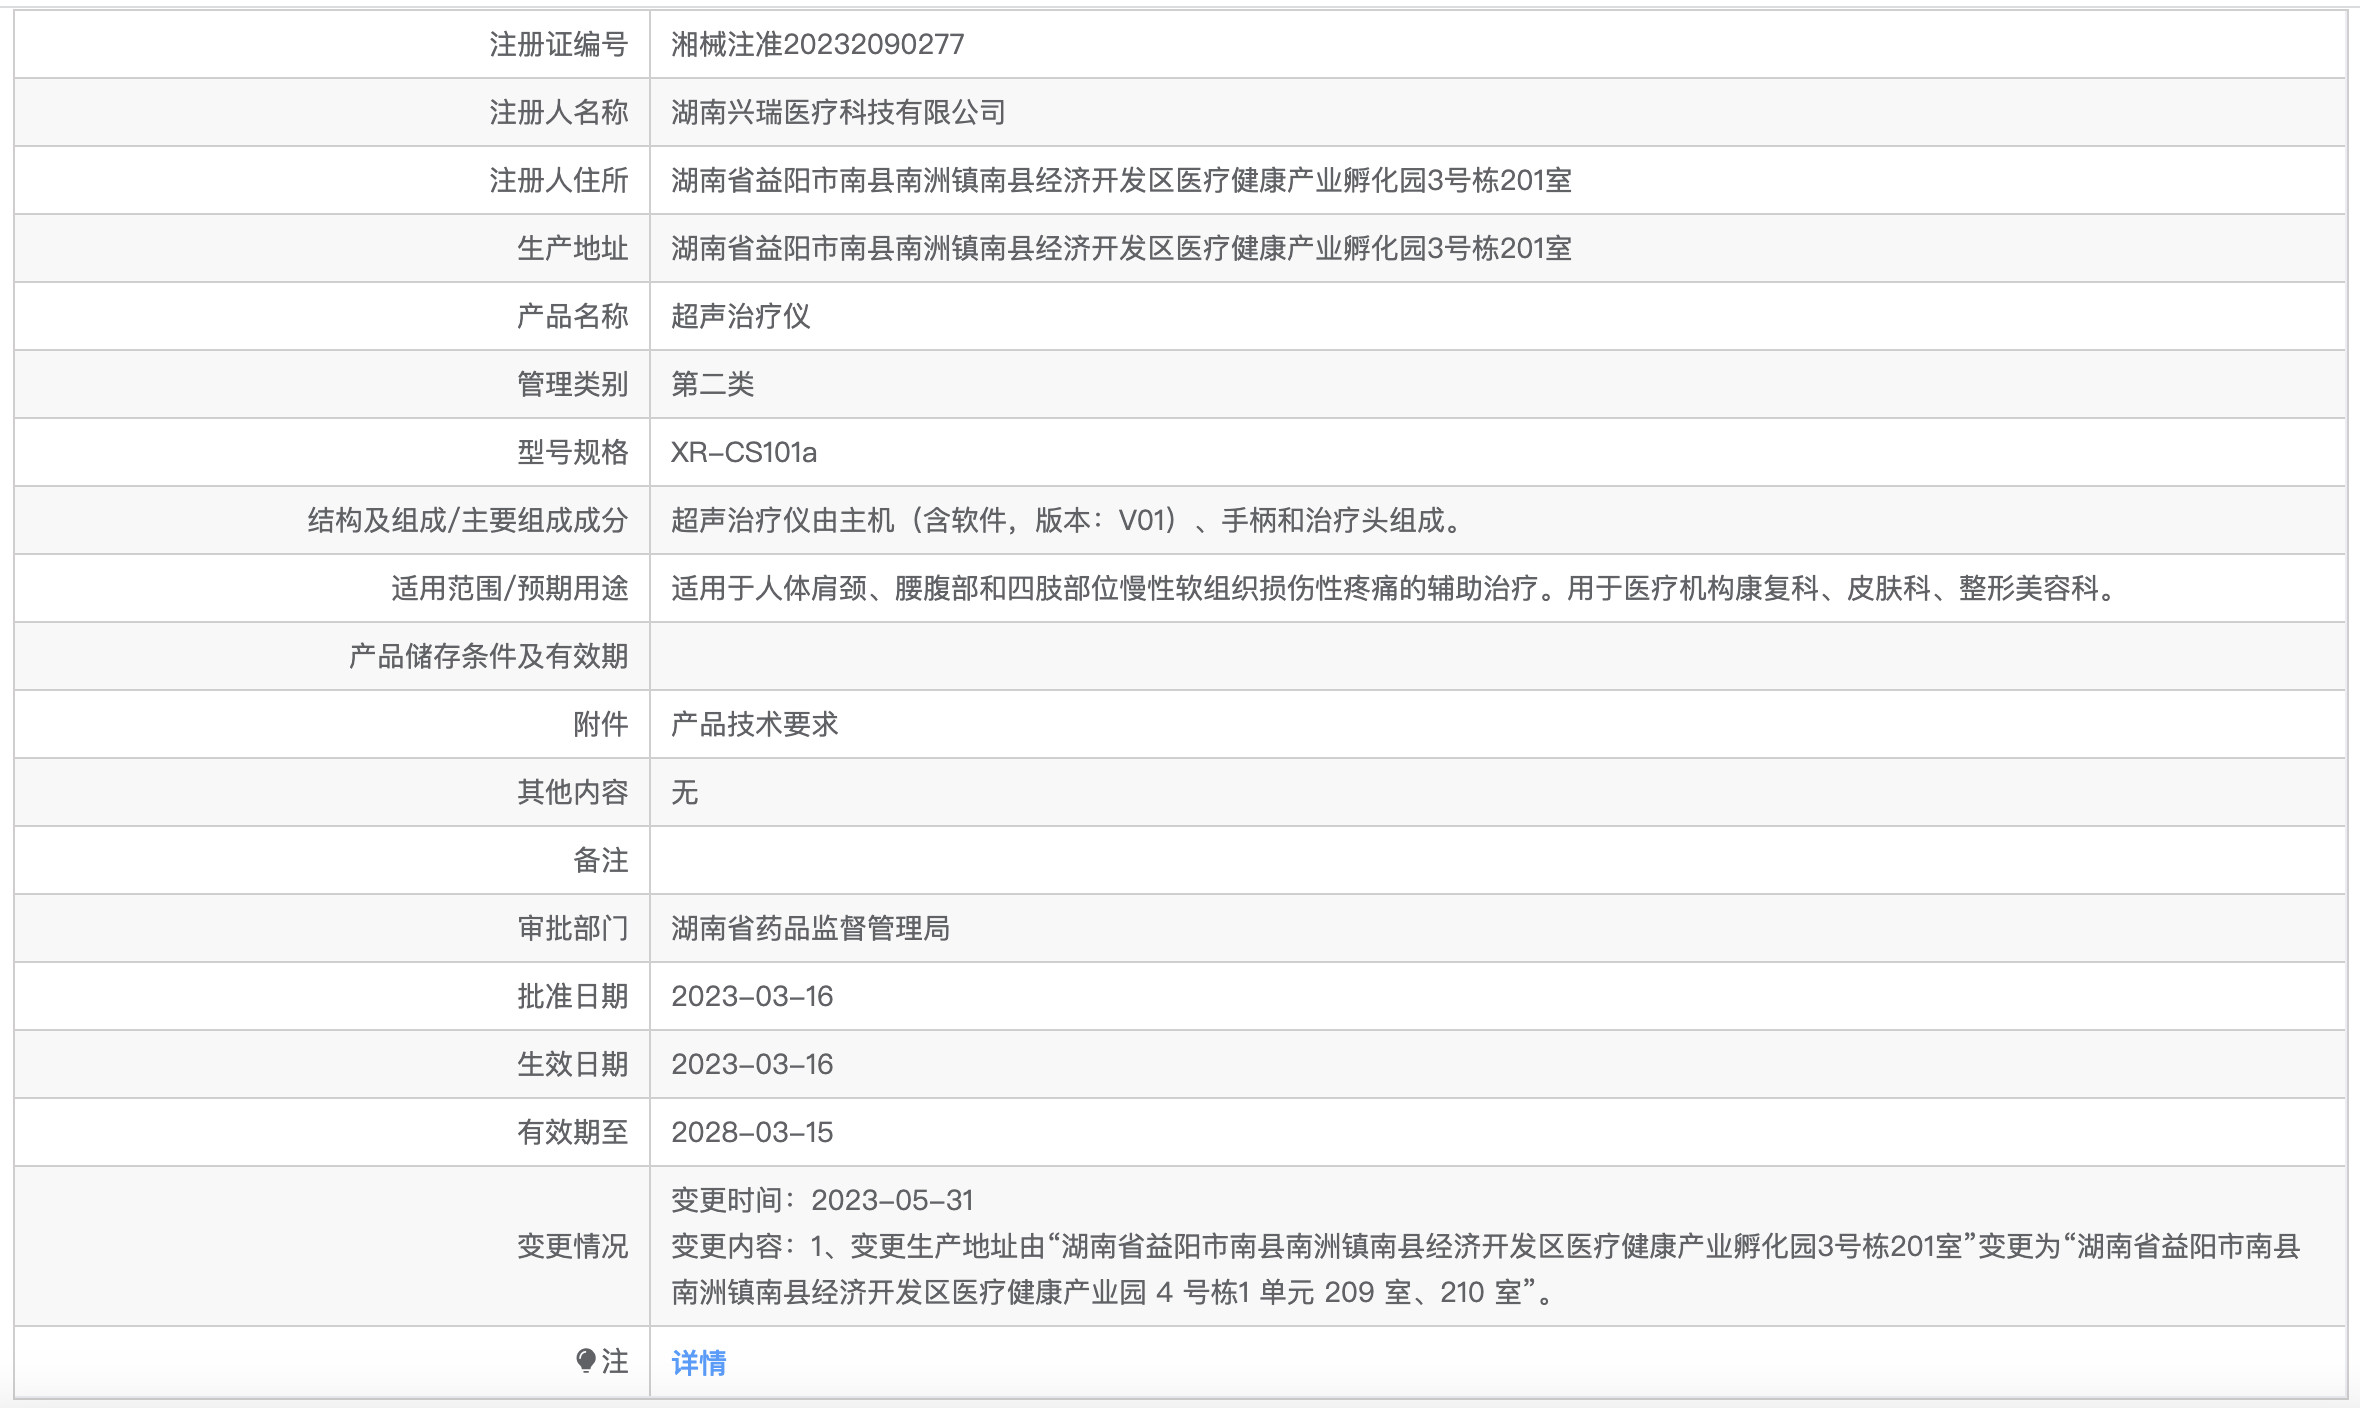The width and height of the screenshot is (2360, 1408).
Task: Select the registration number 湘械注准20232090277
Action: (x=817, y=44)
